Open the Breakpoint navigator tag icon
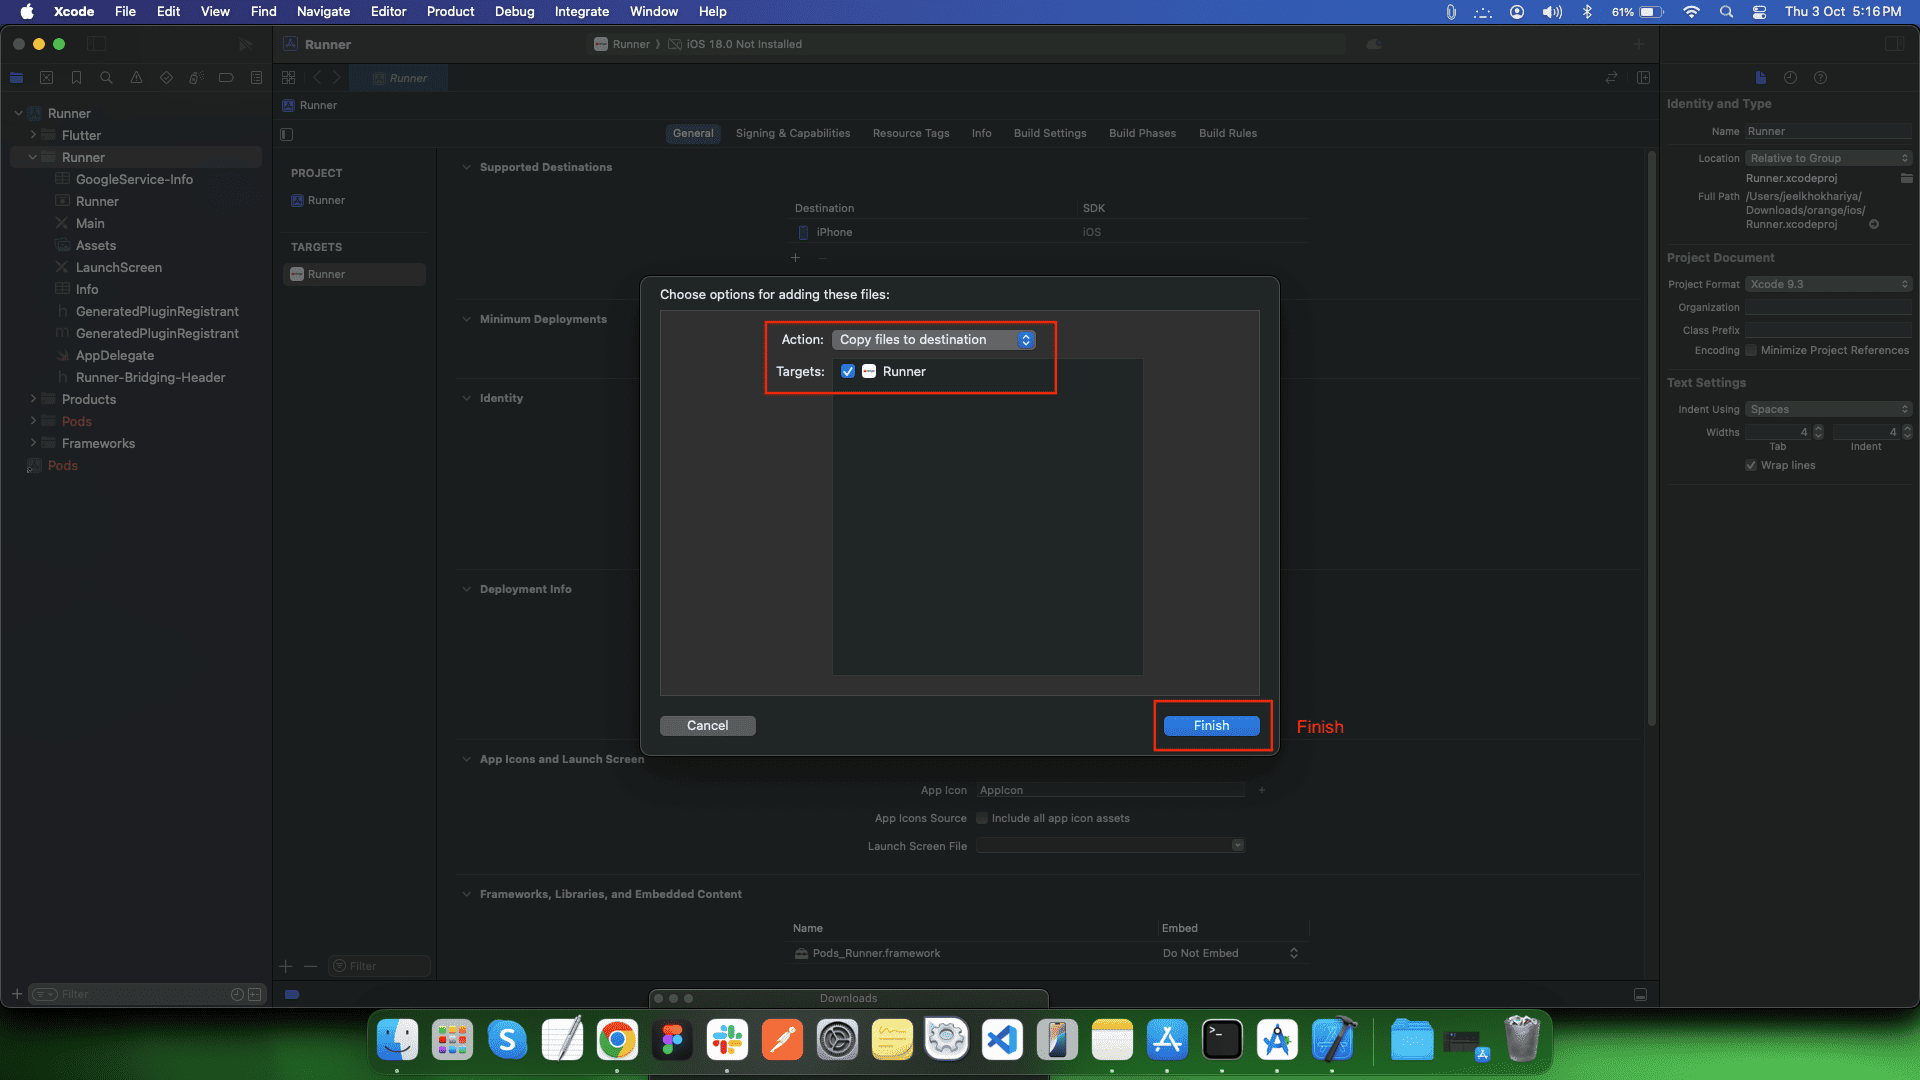1920x1080 pixels. click(226, 77)
